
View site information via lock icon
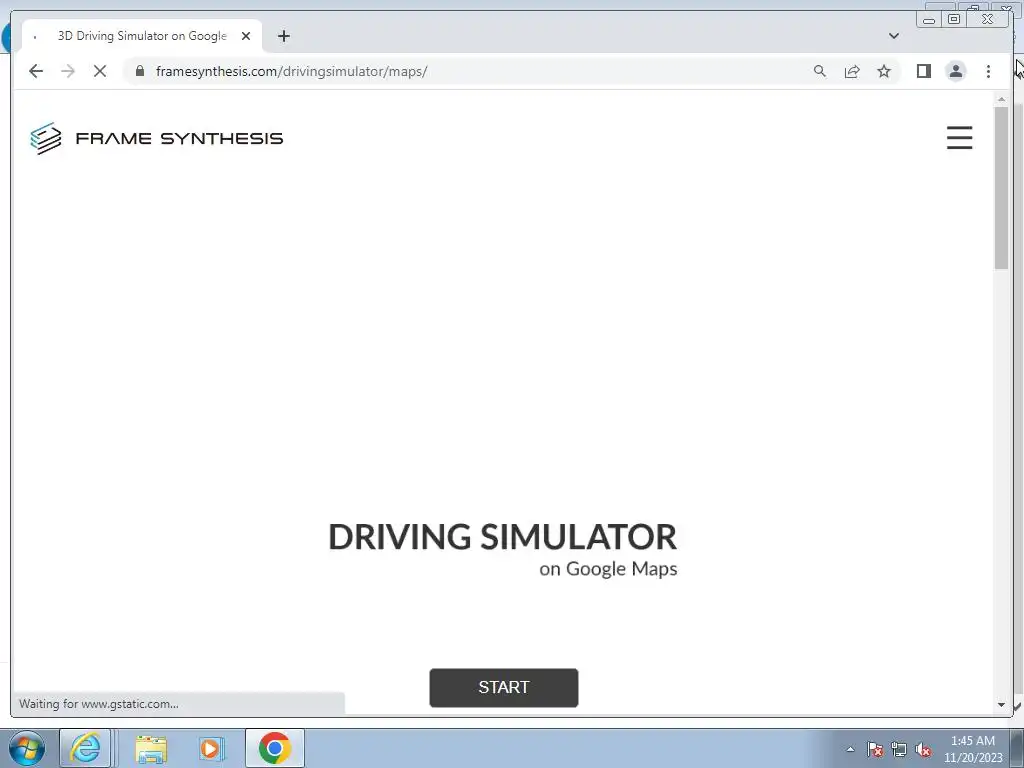tap(140, 71)
